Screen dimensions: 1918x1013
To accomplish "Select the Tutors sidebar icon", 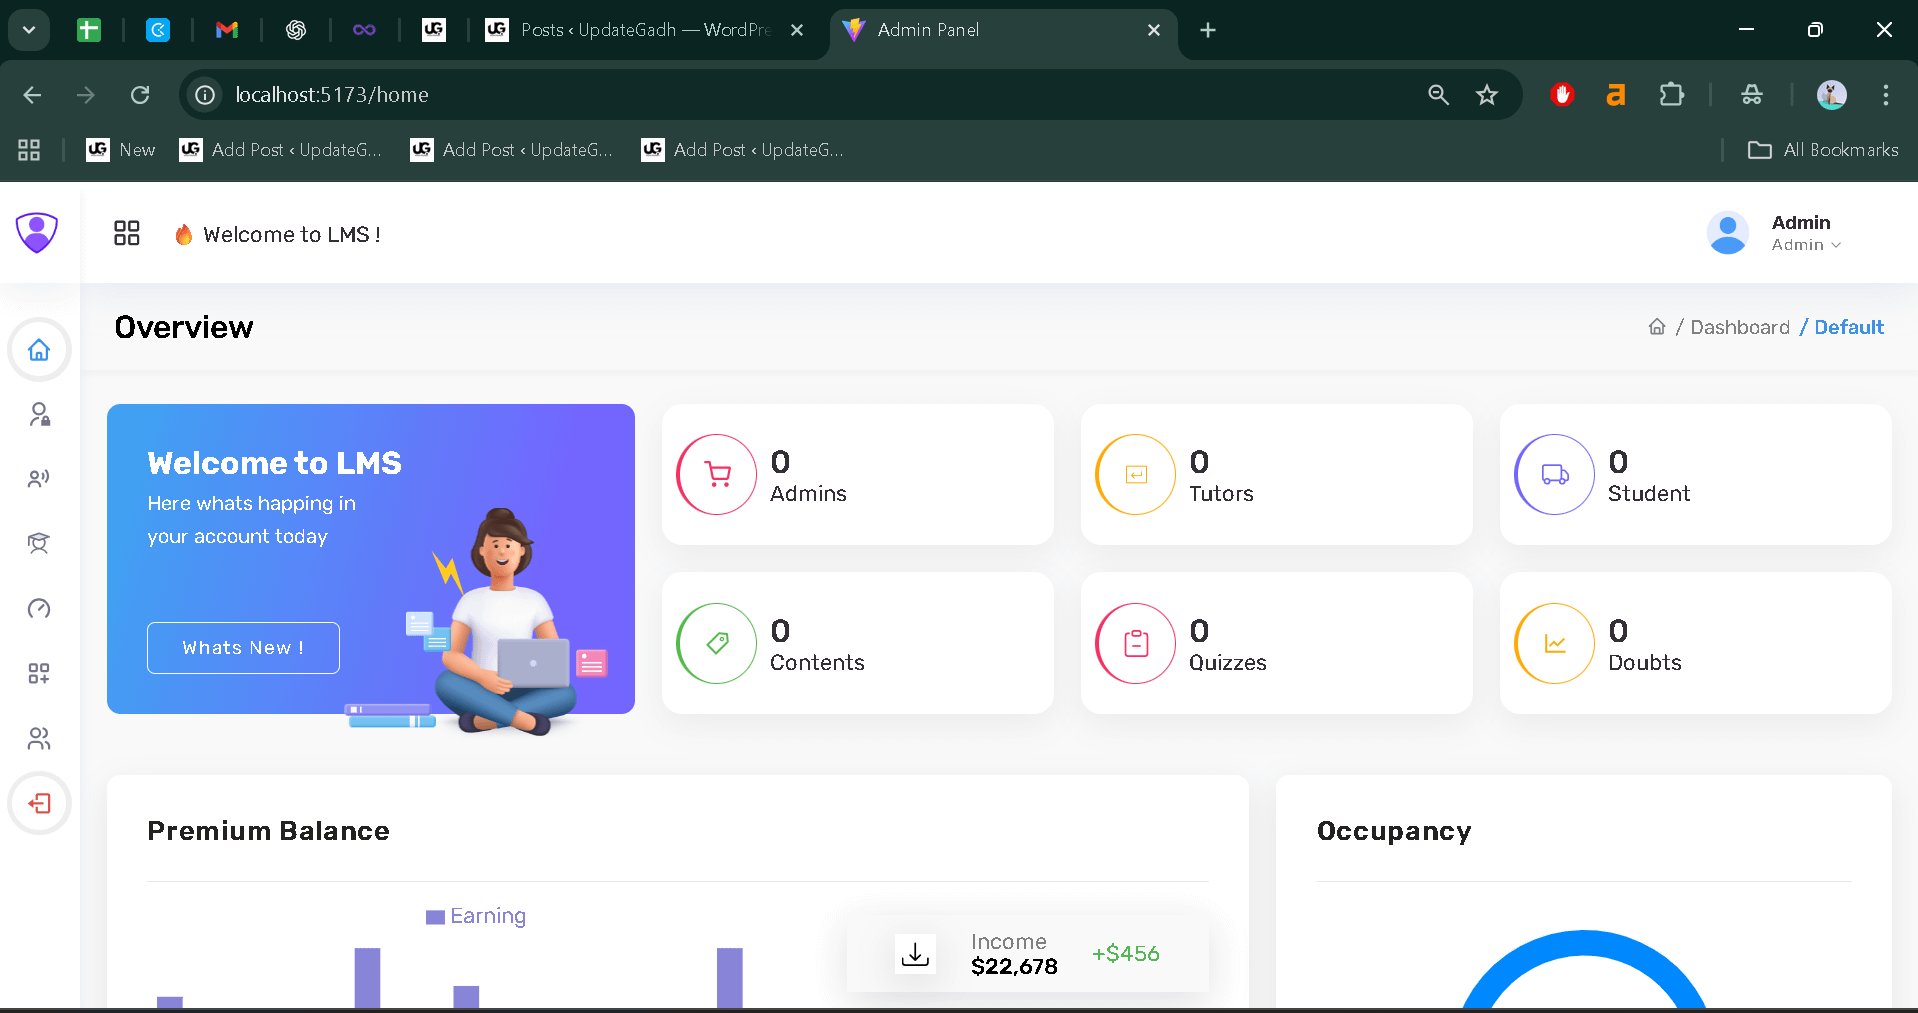I will point(39,478).
